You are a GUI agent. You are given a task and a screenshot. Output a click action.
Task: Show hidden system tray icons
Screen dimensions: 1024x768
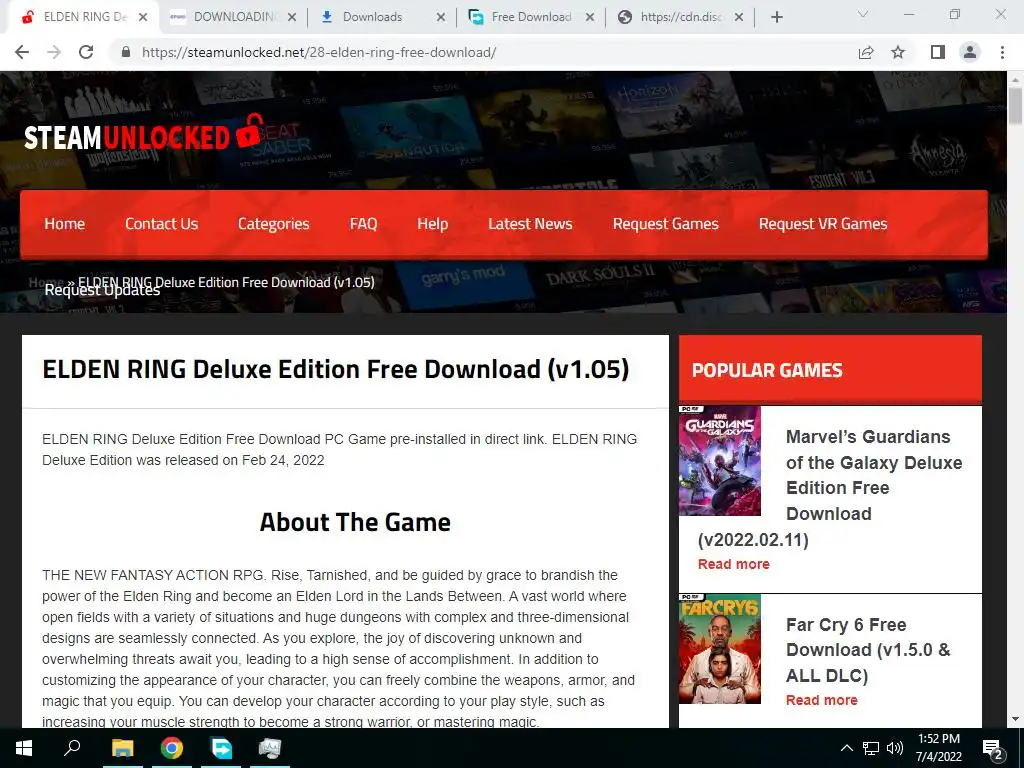coord(846,748)
